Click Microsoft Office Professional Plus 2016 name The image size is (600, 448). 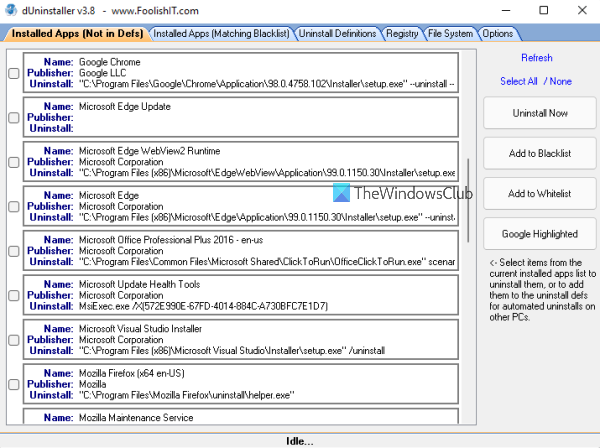[x=171, y=240]
